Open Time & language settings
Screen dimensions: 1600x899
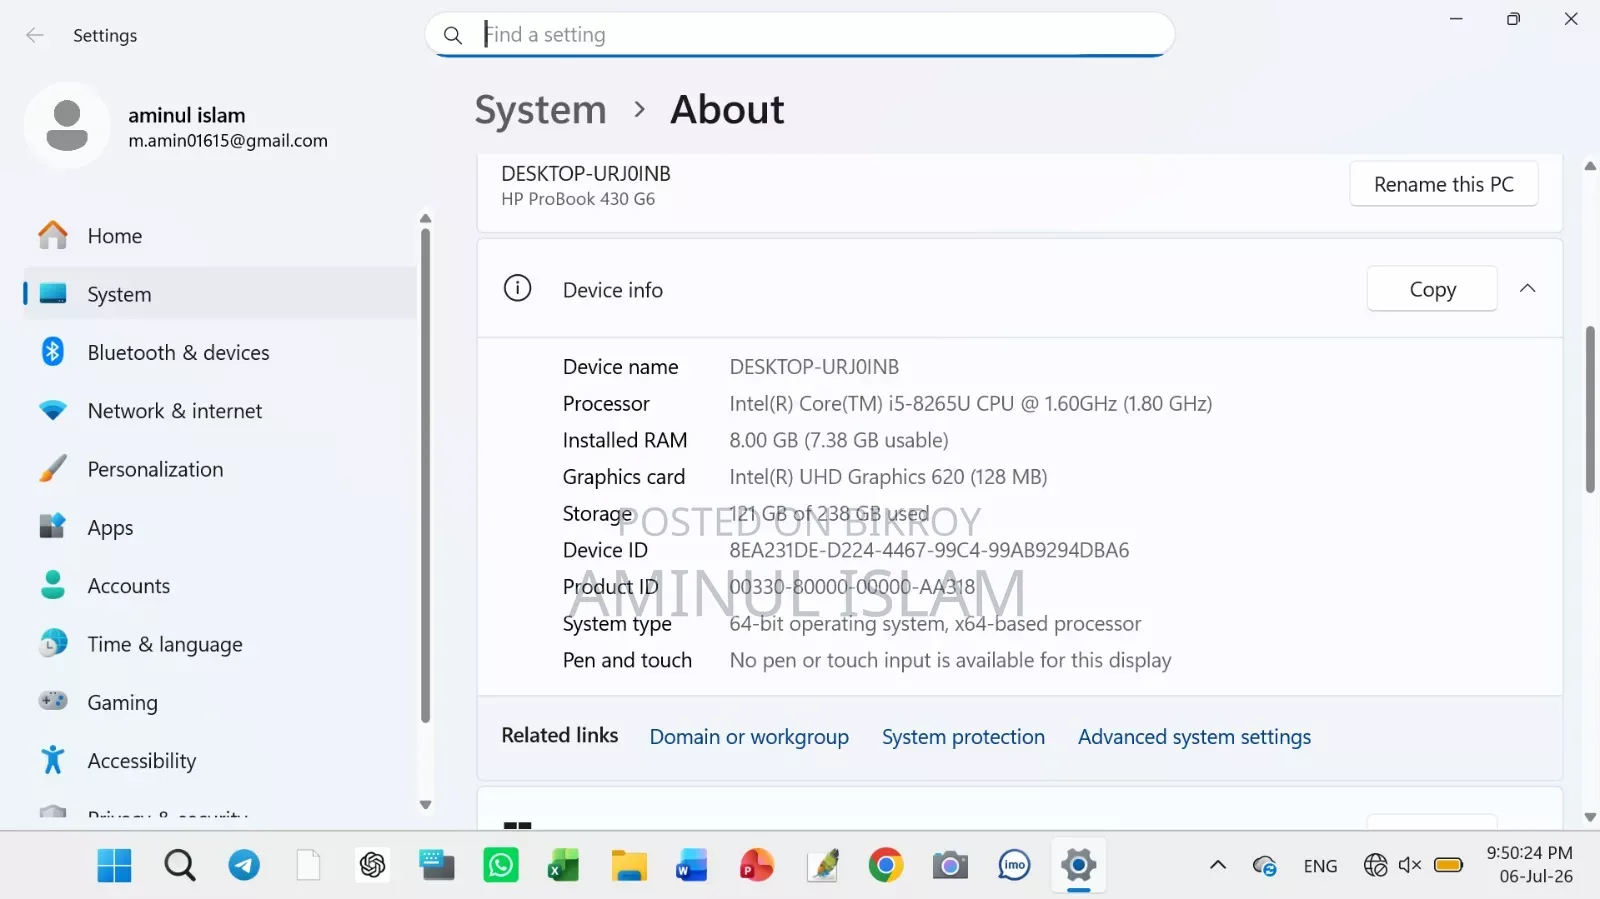click(x=220, y=644)
